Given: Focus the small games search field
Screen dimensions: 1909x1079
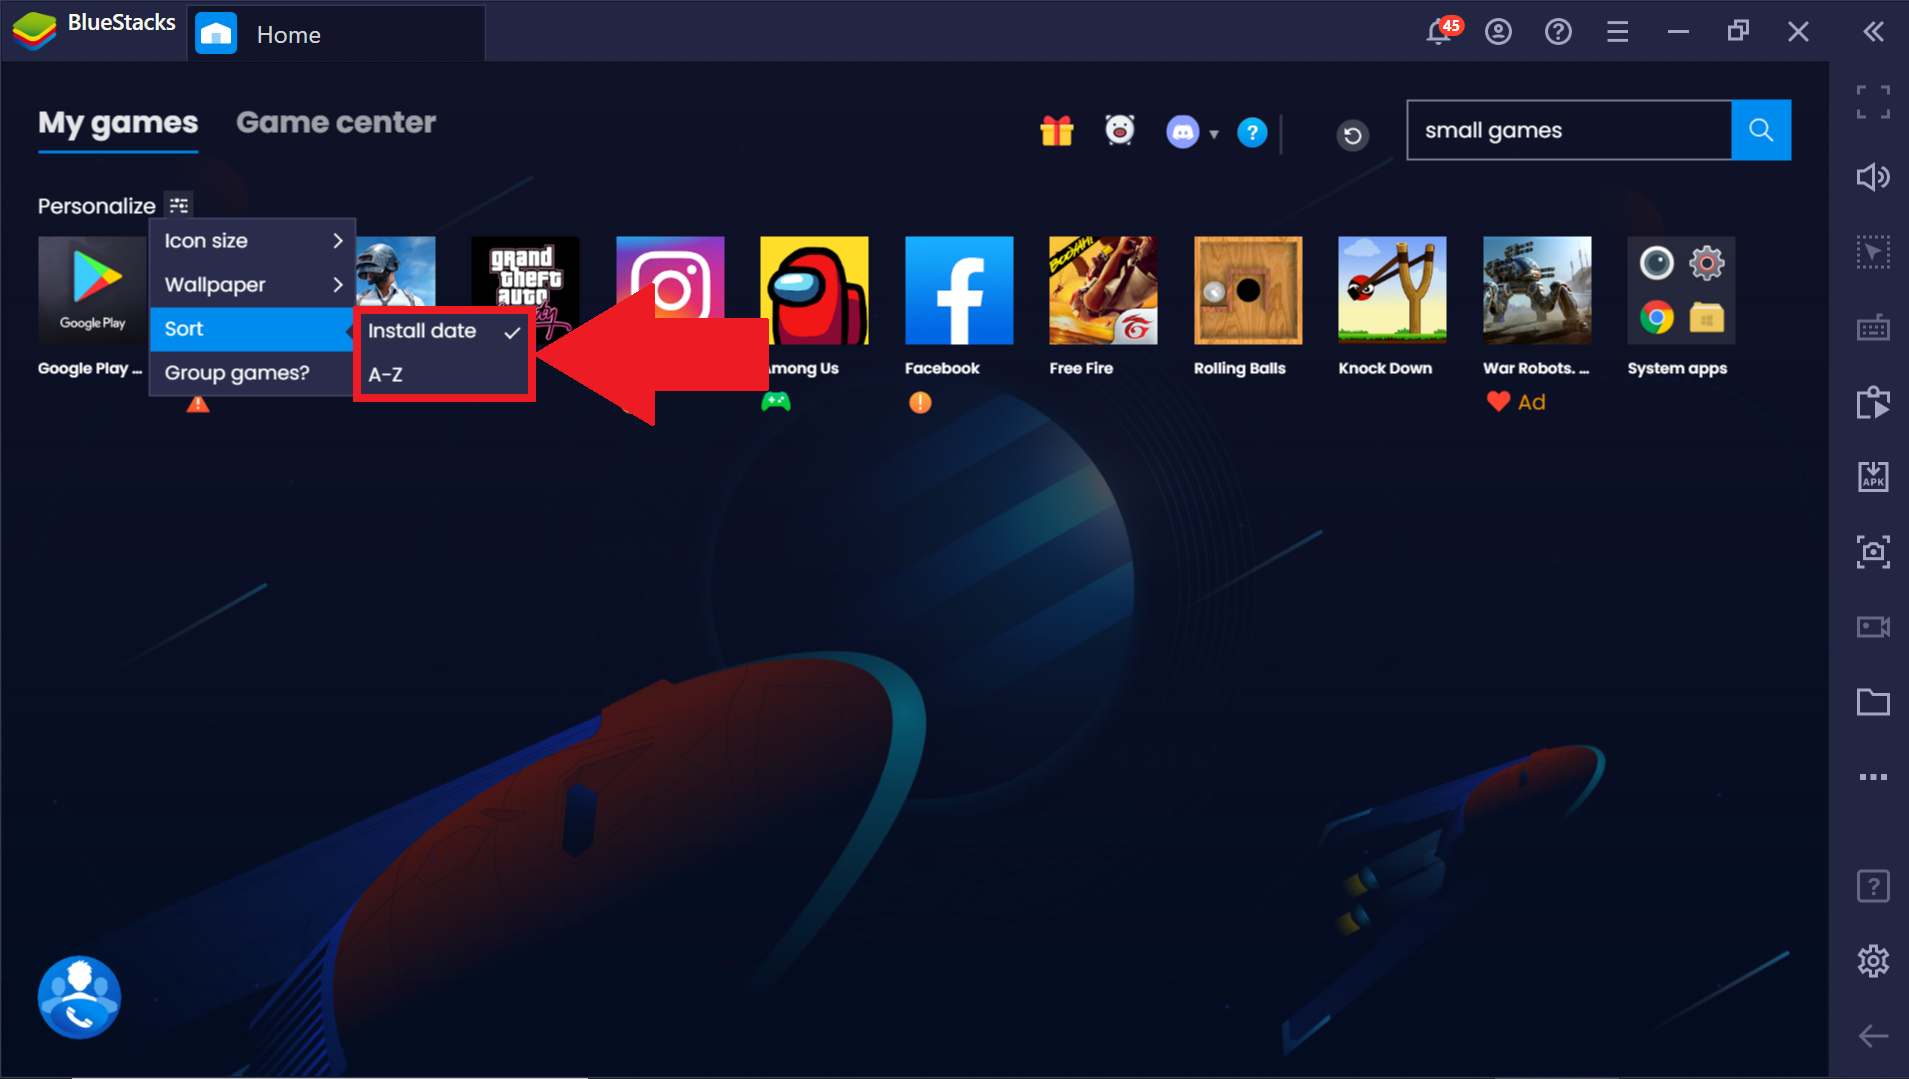Looking at the screenshot, I should pos(1569,130).
